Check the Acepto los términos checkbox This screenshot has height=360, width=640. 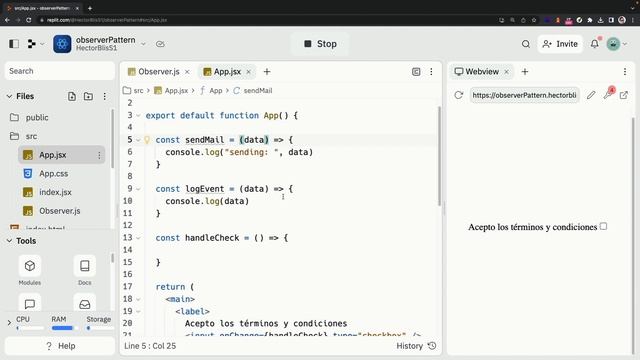(x=603, y=226)
